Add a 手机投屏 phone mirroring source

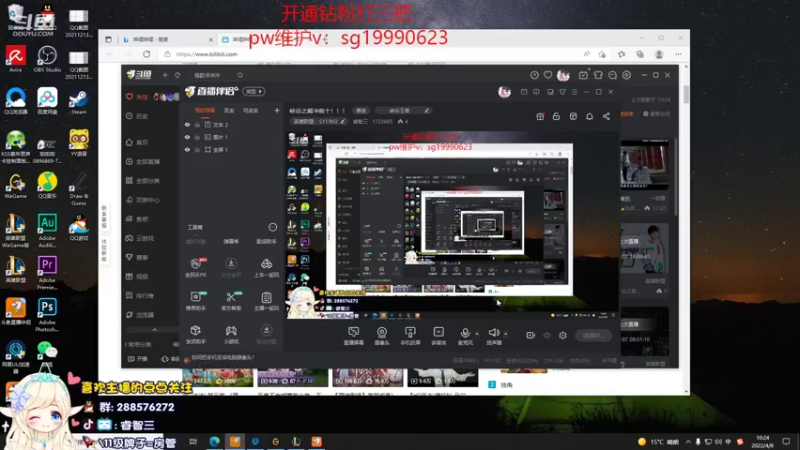pyautogui.click(x=410, y=336)
